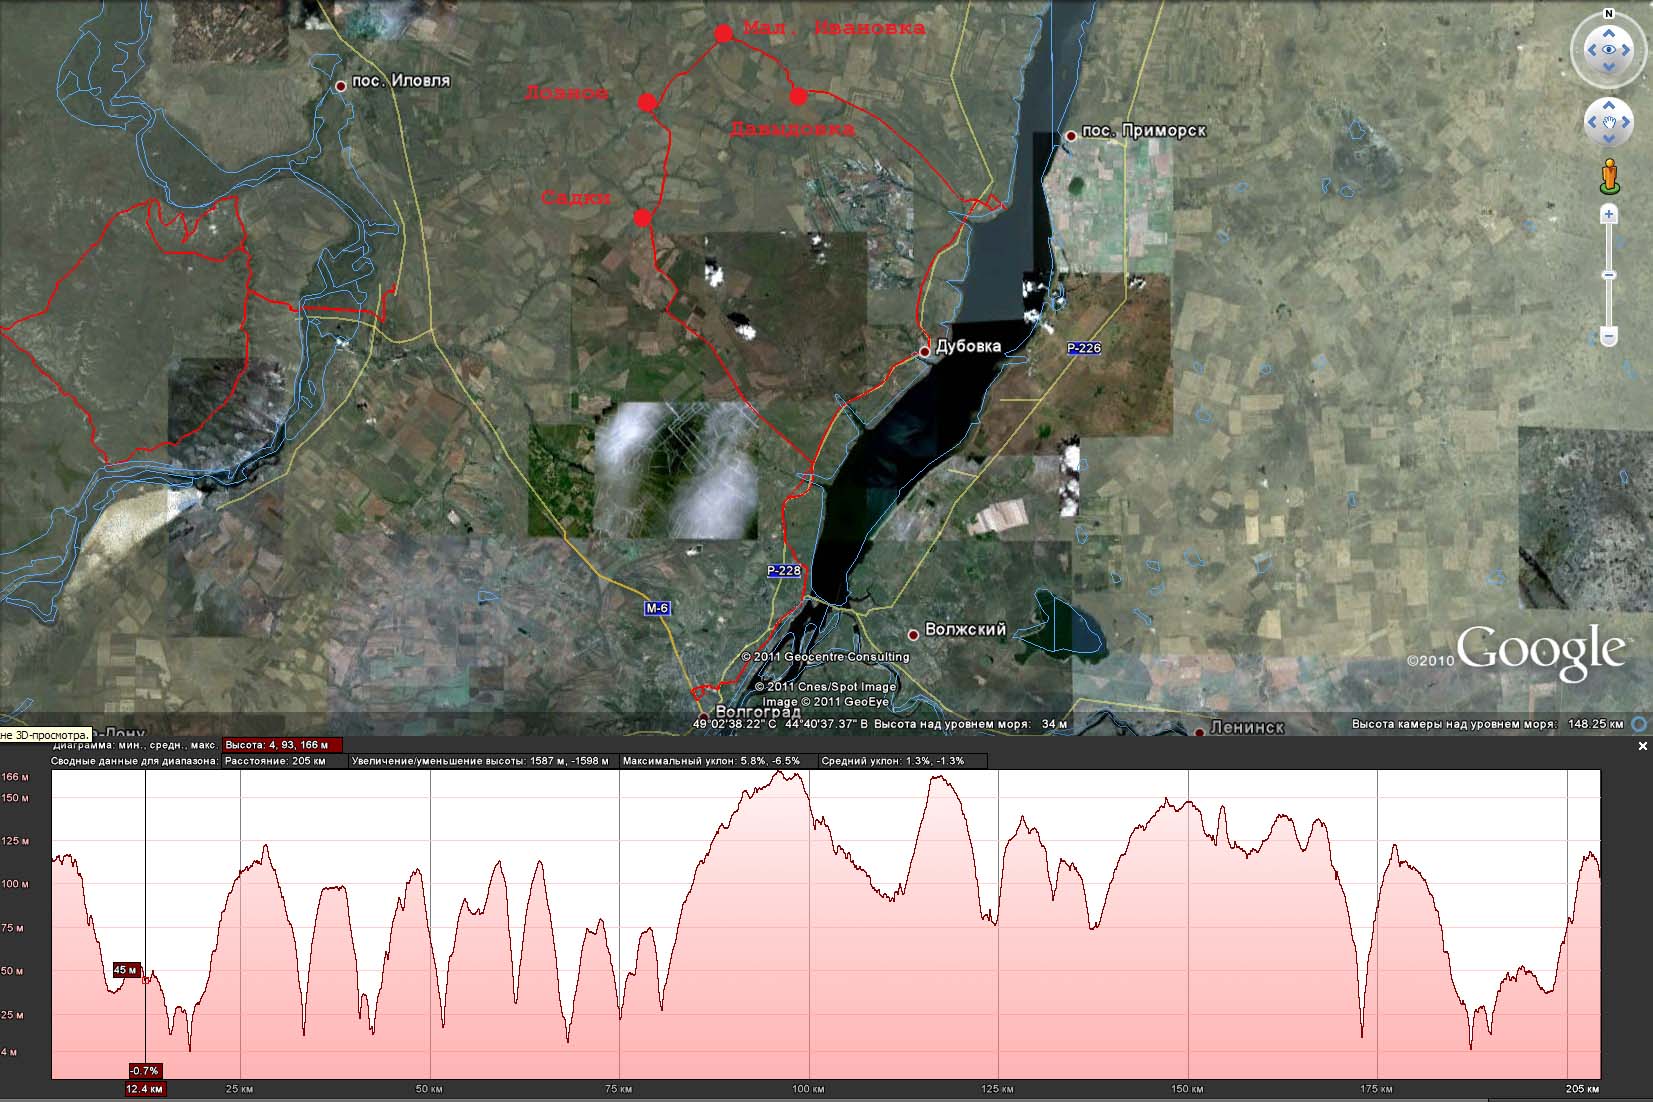The width and height of the screenshot is (1653, 1102).
Task: Click the Дубовка town label
Action: (x=968, y=346)
